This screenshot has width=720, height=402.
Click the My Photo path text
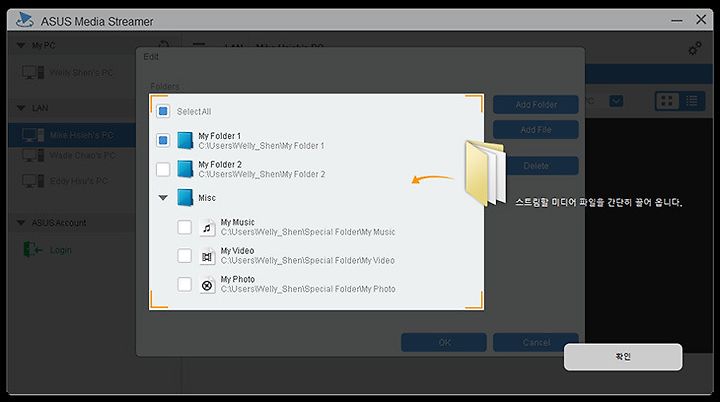pyautogui.click(x=308, y=289)
